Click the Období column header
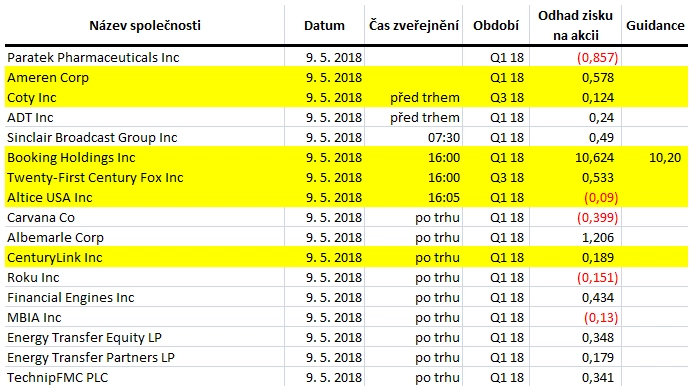The image size is (693, 392). [496, 25]
